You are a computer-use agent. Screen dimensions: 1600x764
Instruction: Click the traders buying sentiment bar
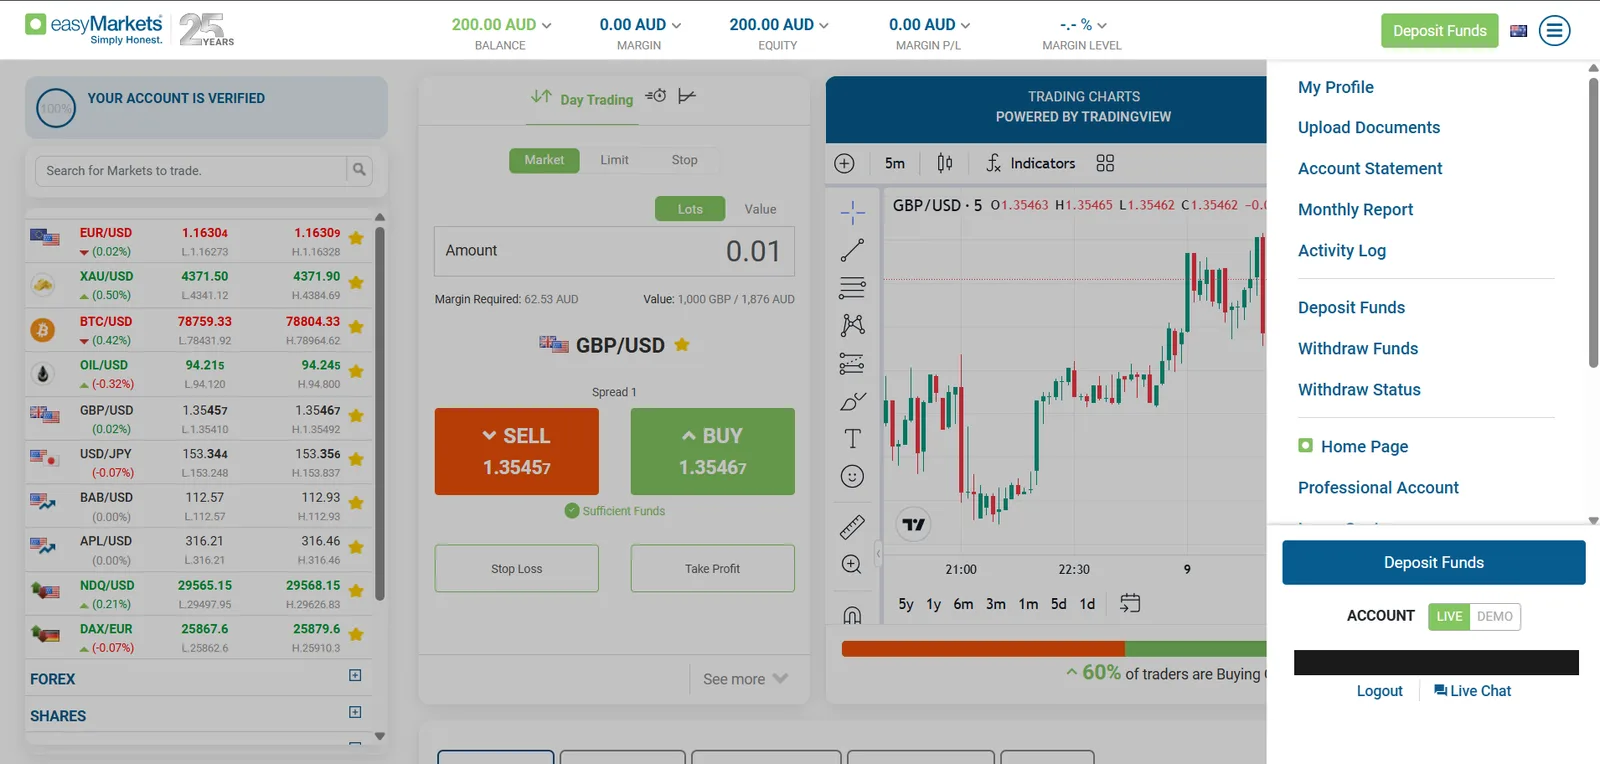(x=1054, y=649)
